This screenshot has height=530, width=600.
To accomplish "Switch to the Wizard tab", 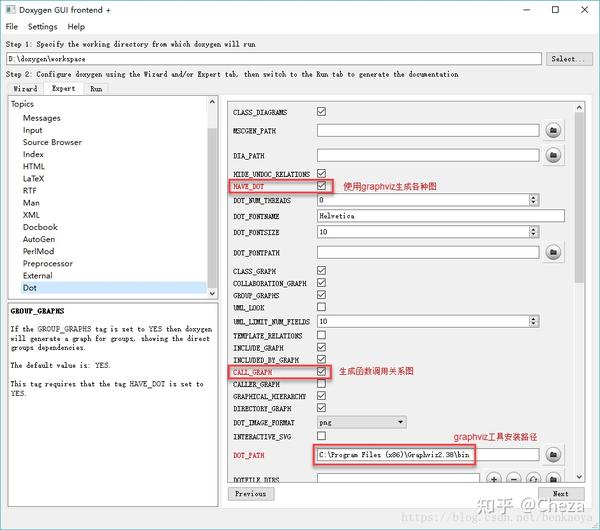I will coord(26,88).
